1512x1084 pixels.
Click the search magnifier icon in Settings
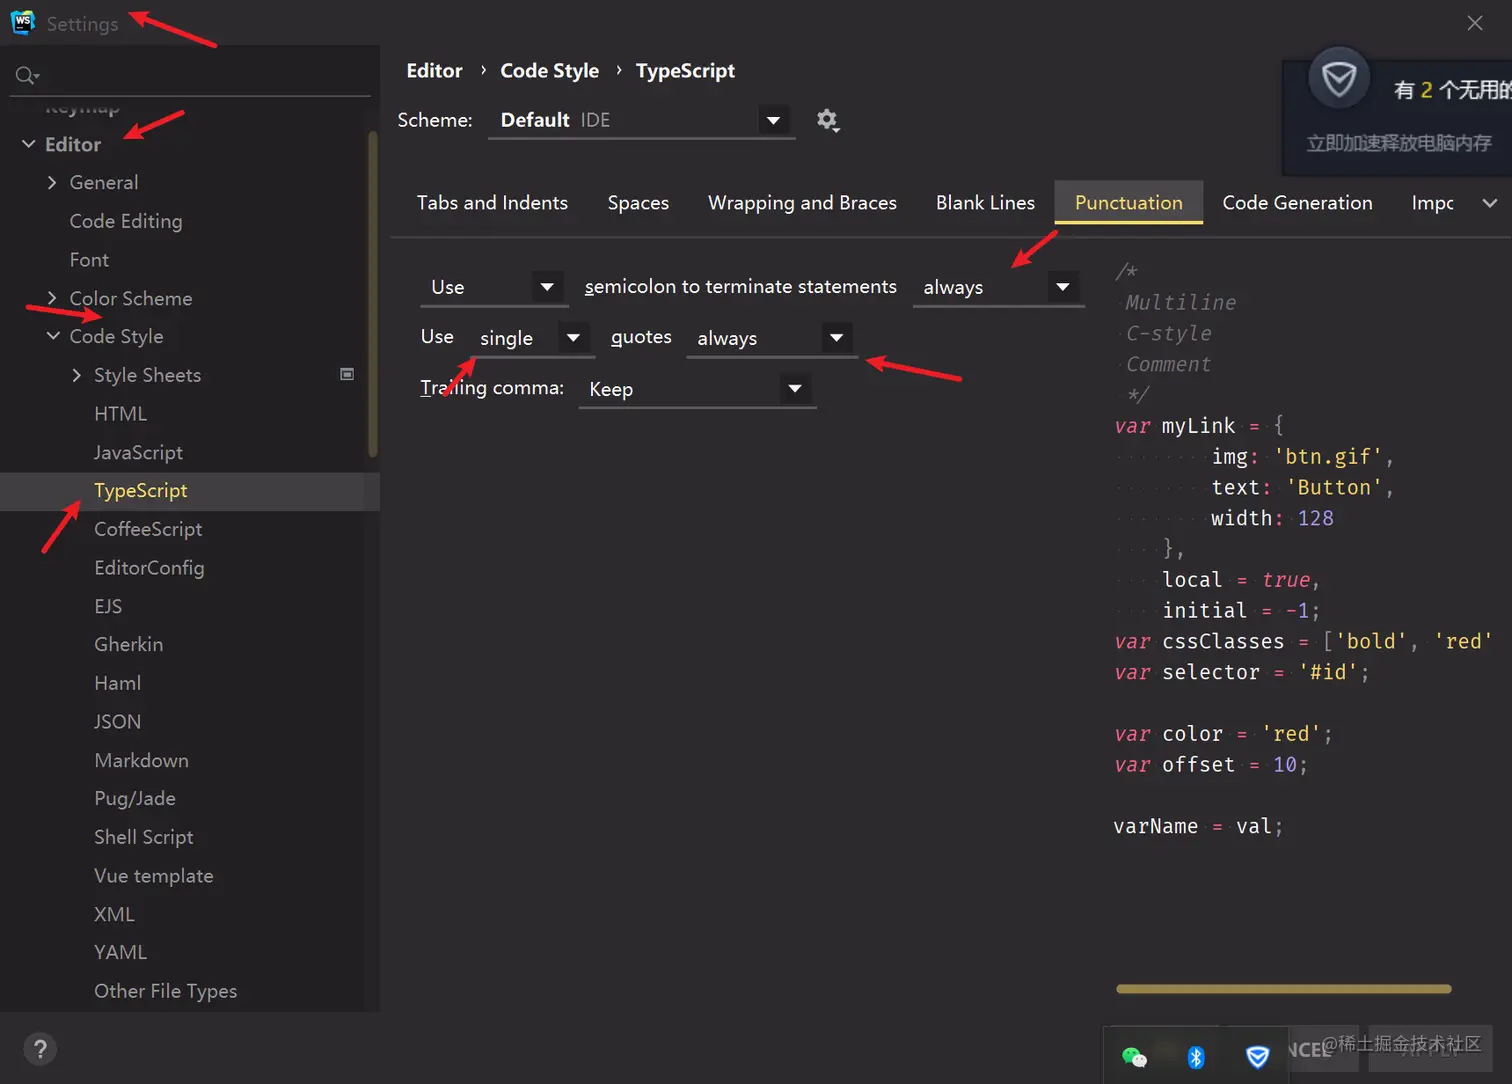click(x=27, y=75)
